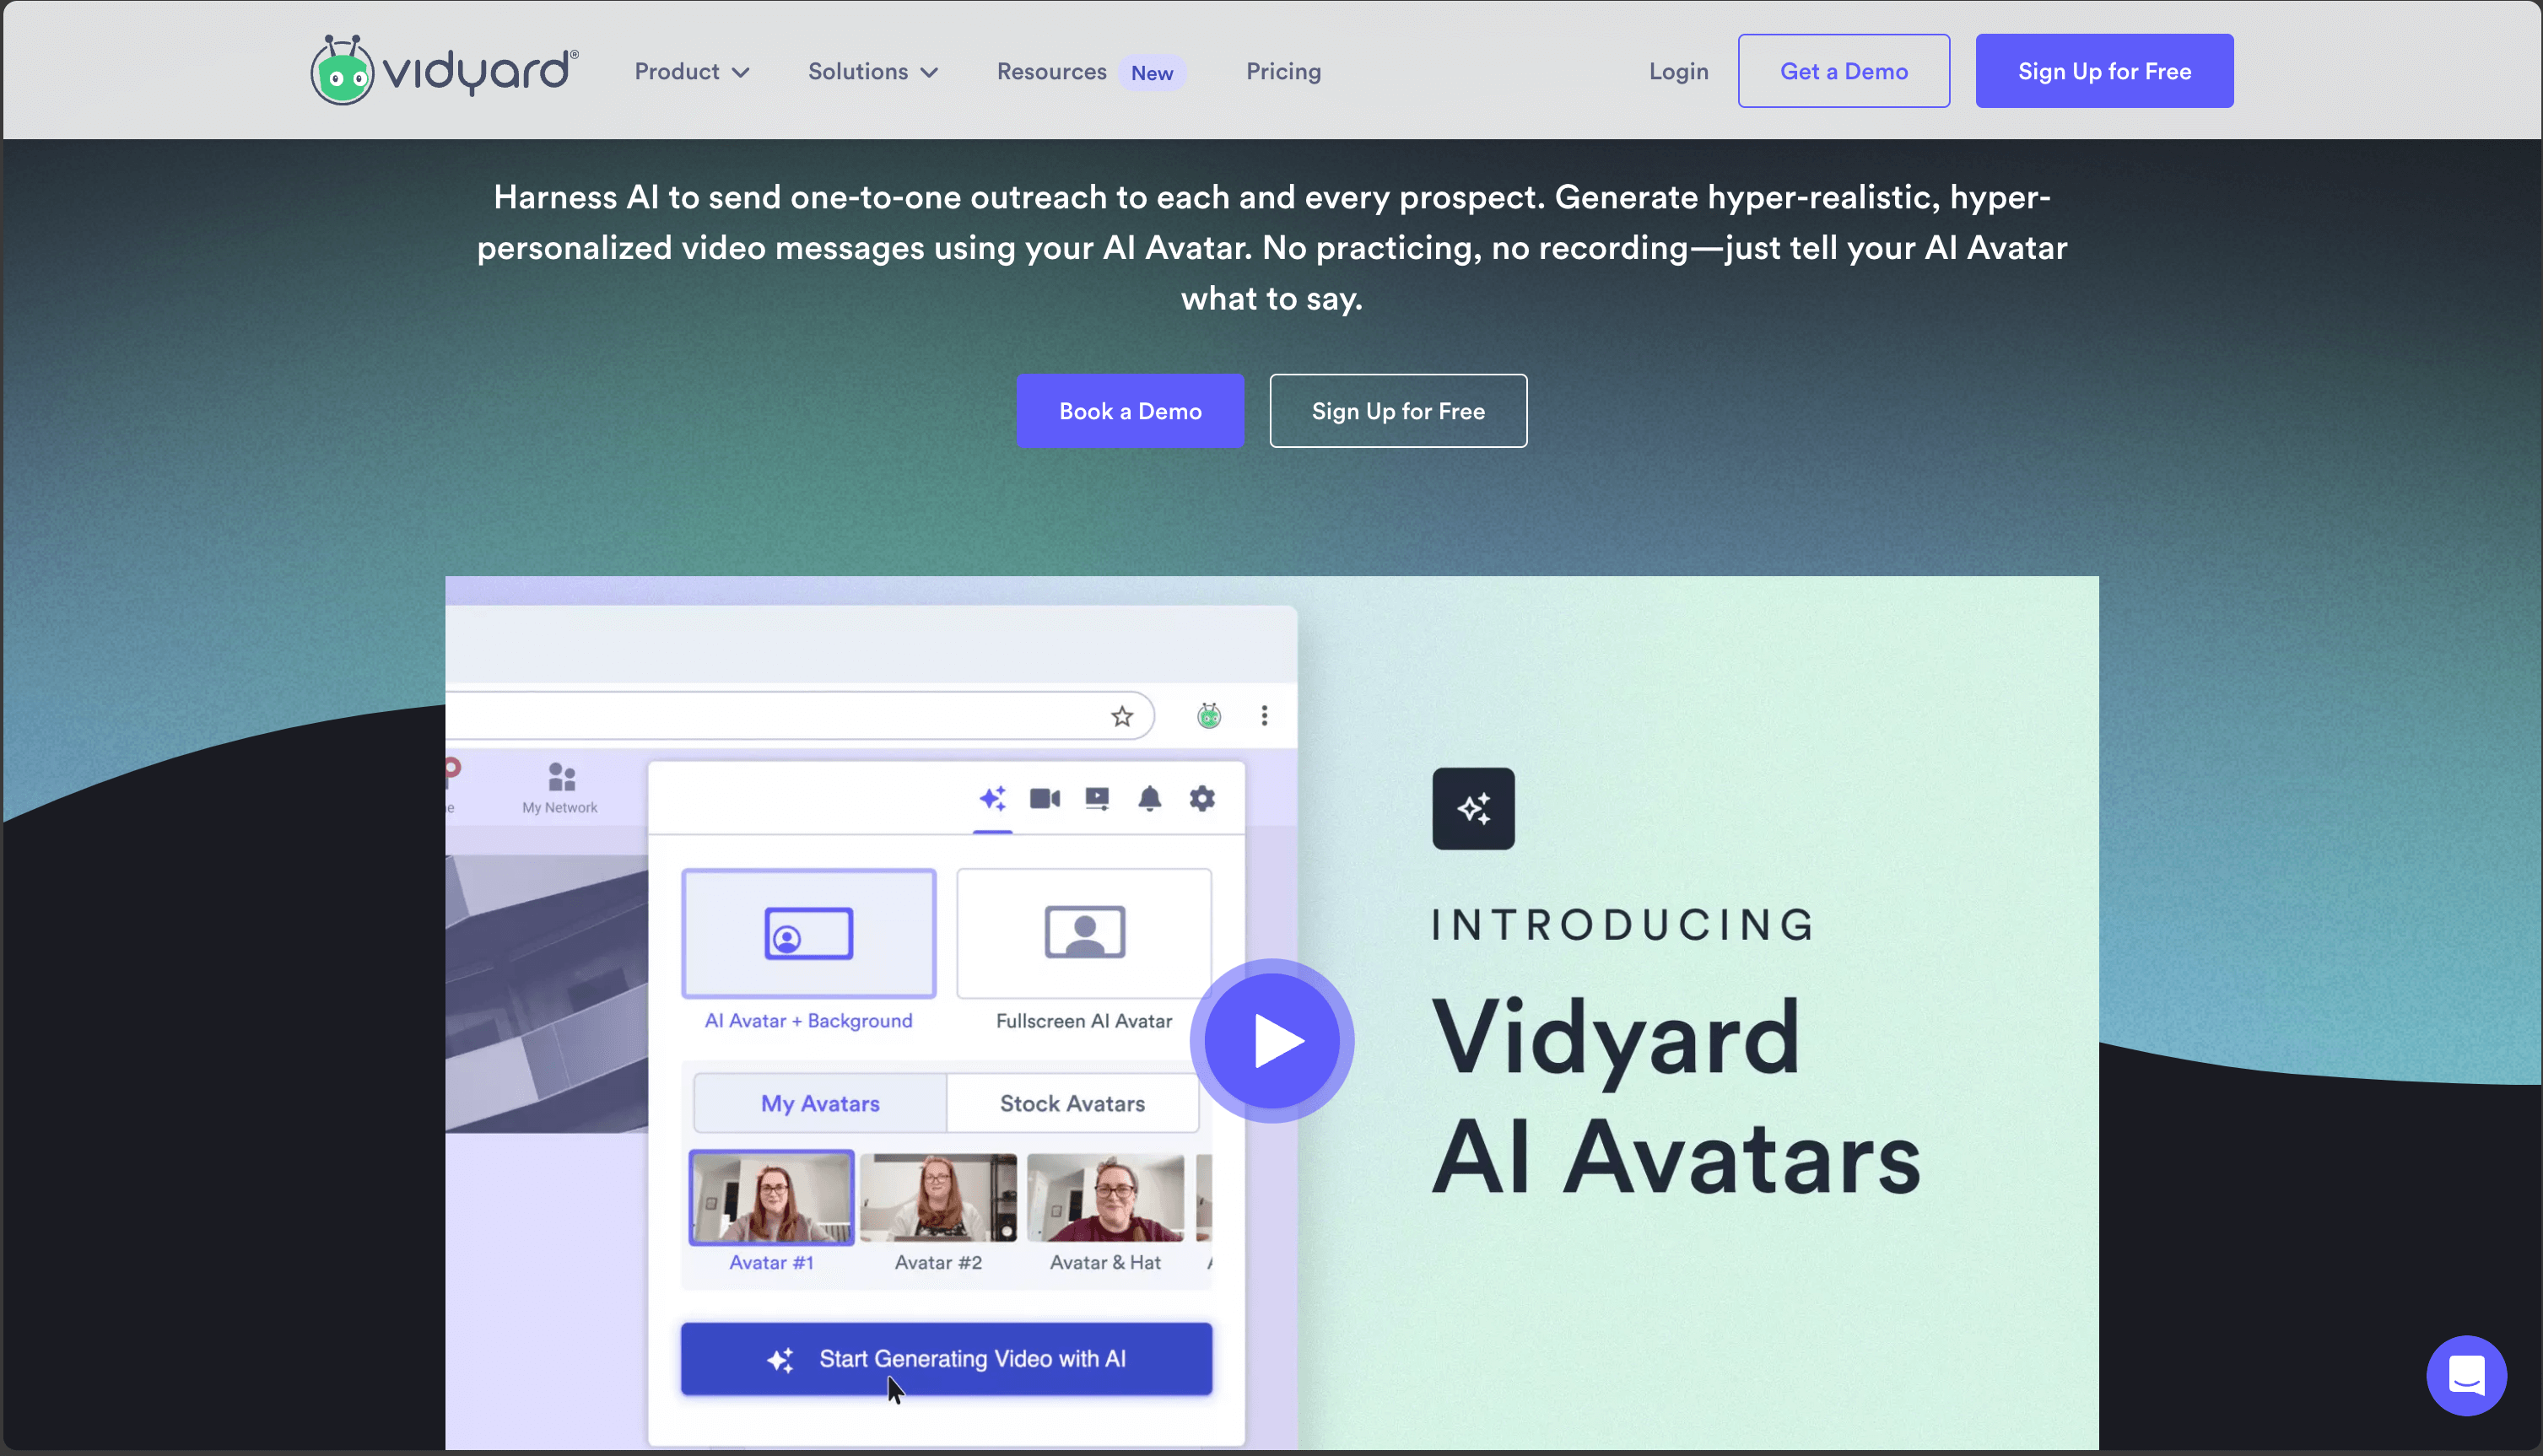The image size is (2543, 1456).
Task: Select the AI Avatar + Background option
Action: click(x=808, y=933)
